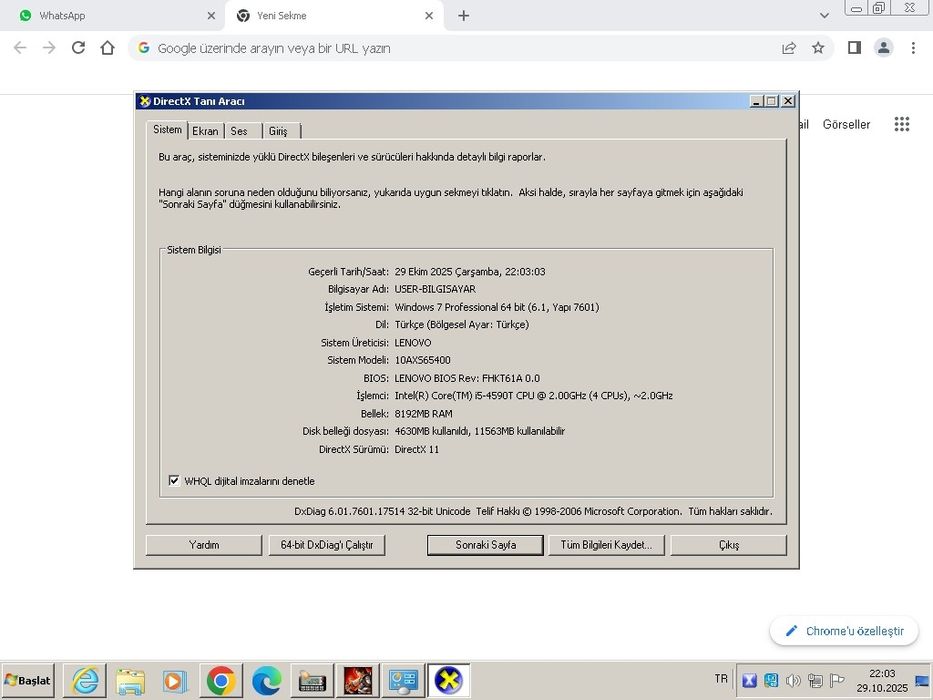Click the blue X tray icon

(749, 680)
